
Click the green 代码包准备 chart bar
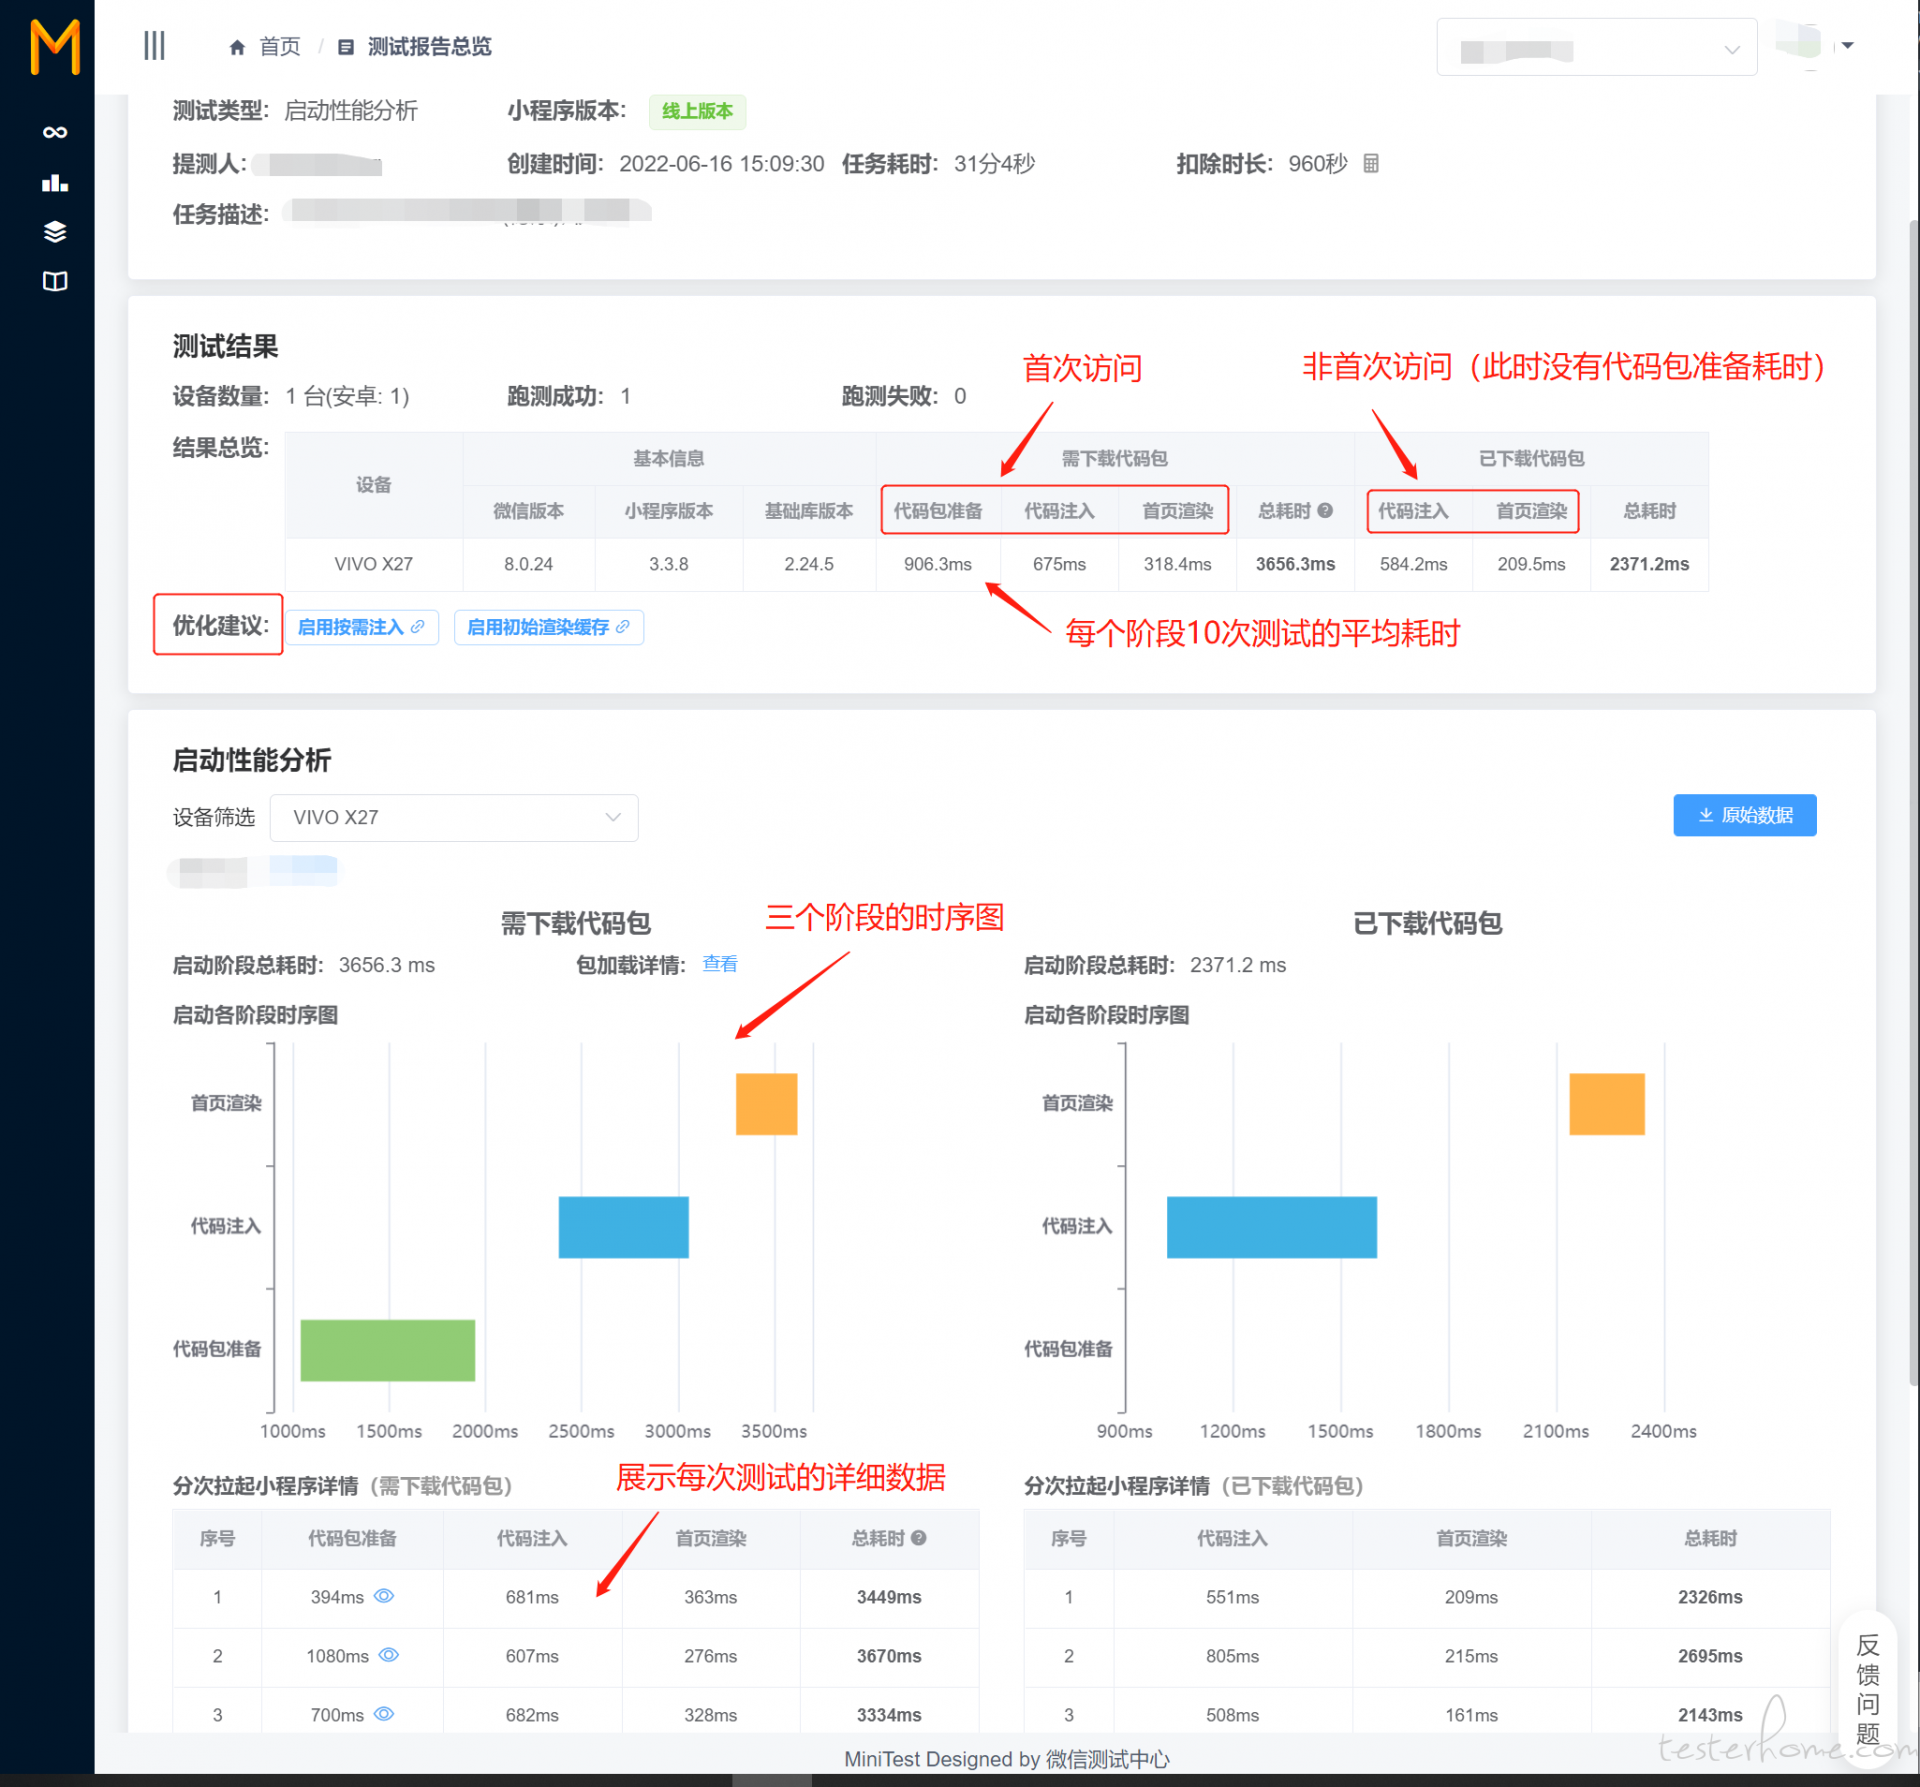pos(388,1350)
